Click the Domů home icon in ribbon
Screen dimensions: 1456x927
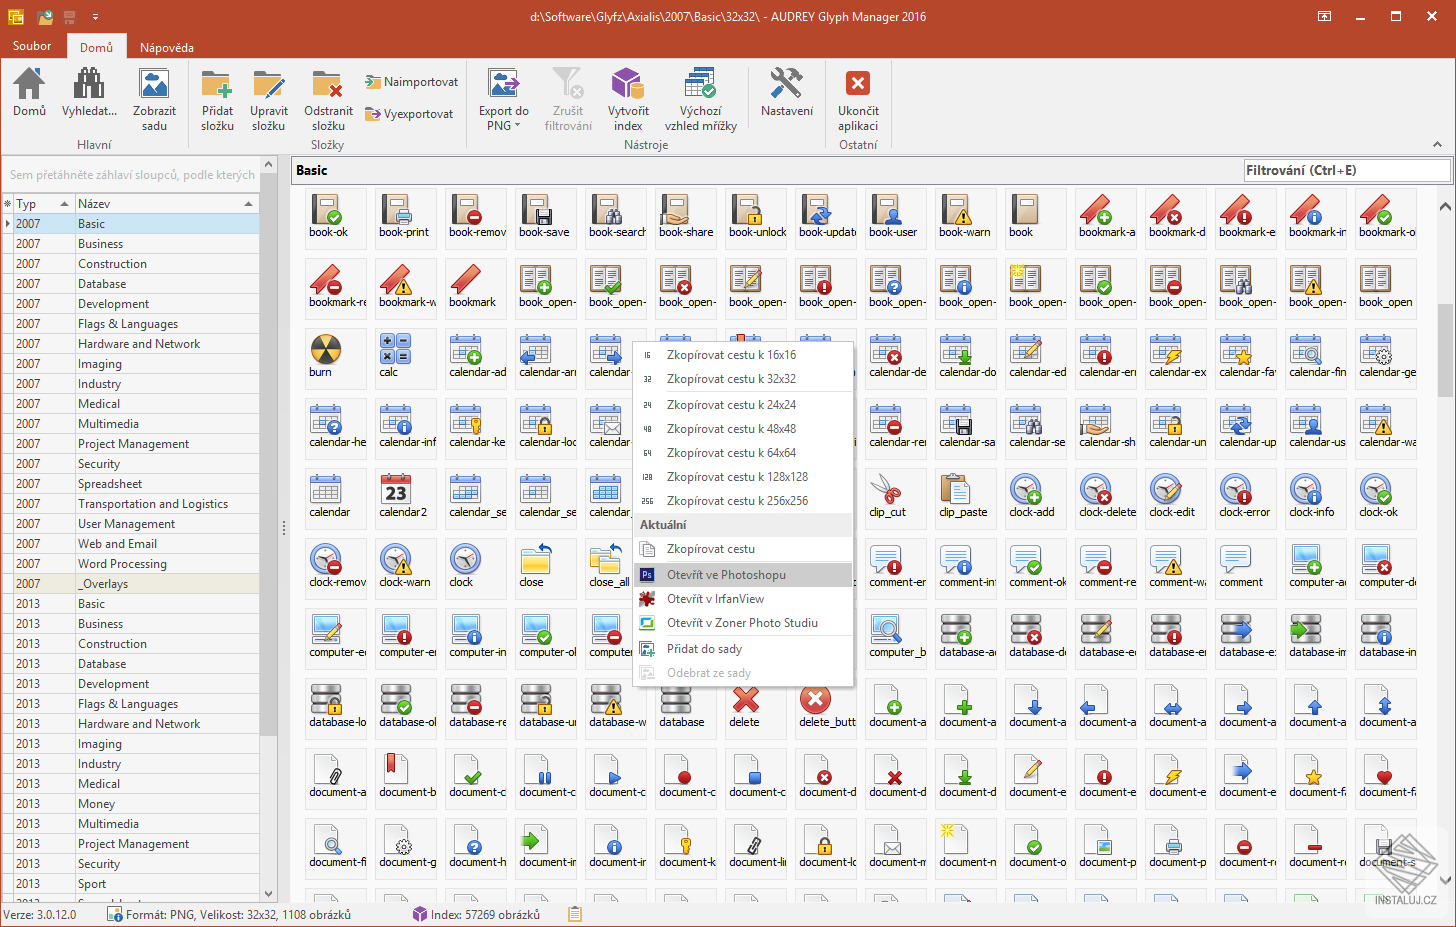[x=29, y=85]
